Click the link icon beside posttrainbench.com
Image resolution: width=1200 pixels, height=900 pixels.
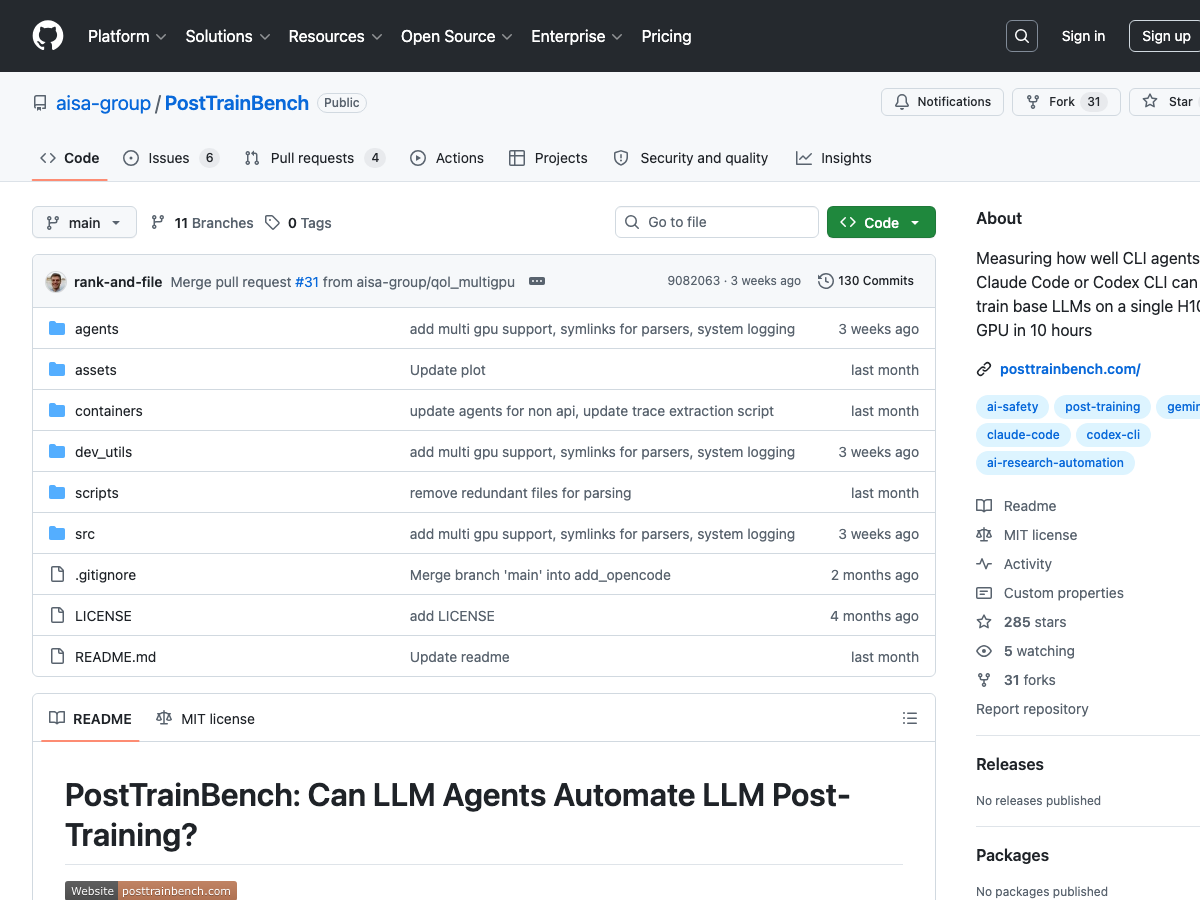pos(983,368)
